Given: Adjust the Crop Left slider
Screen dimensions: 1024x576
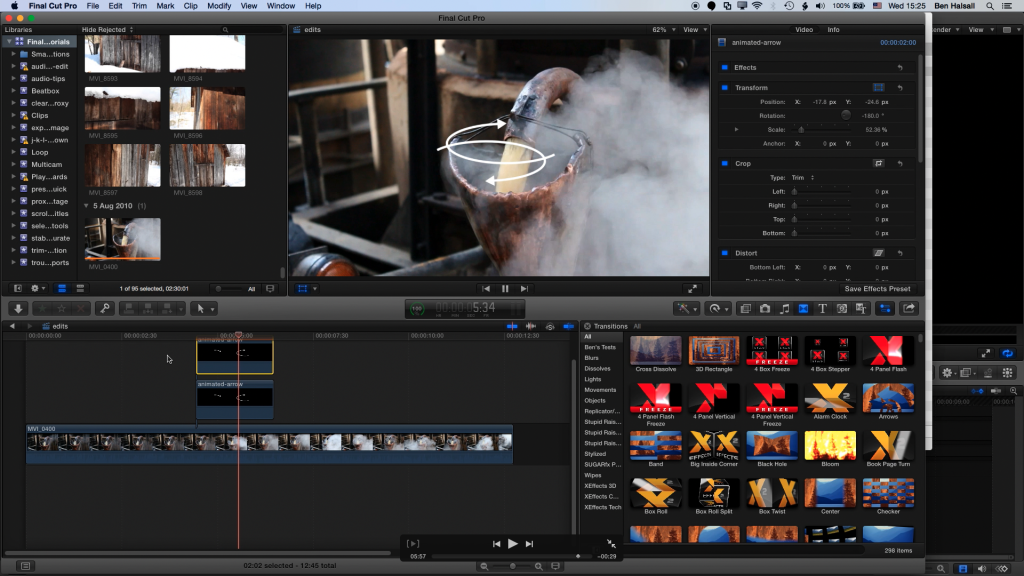Looking at the screenshot, I should click(822, 191).
